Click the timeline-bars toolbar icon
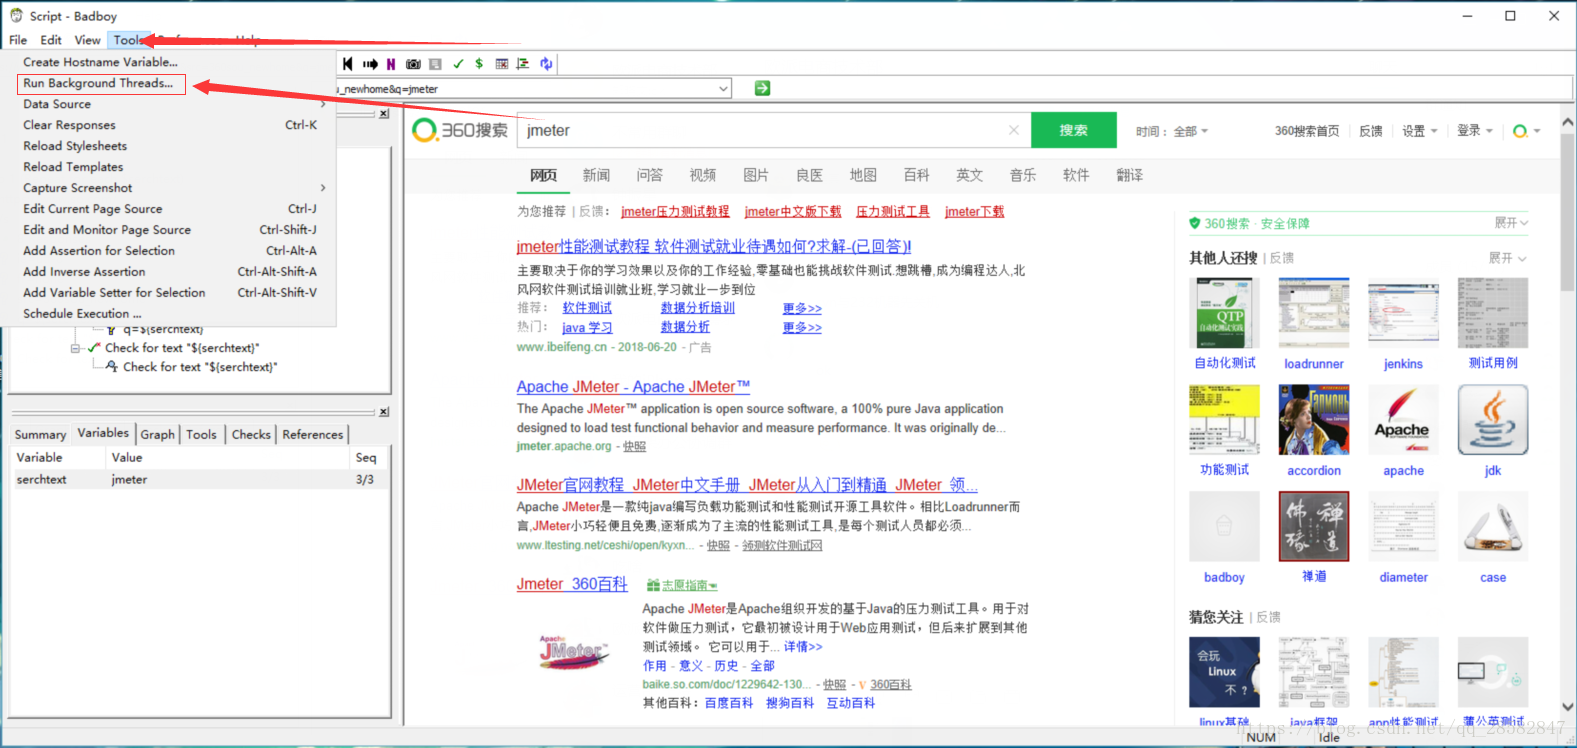Viewport: 1577px width, 748px height. (x=523, y=64)
